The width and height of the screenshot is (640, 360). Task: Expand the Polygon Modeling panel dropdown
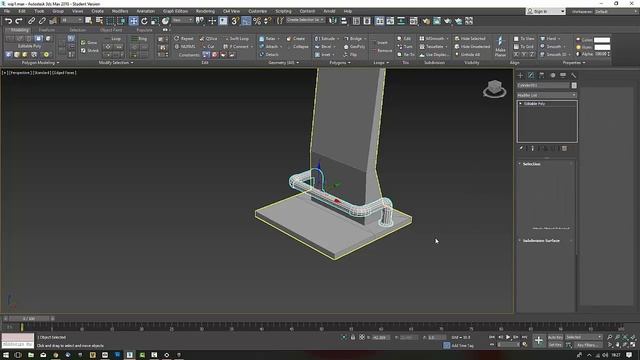[40, 63]
